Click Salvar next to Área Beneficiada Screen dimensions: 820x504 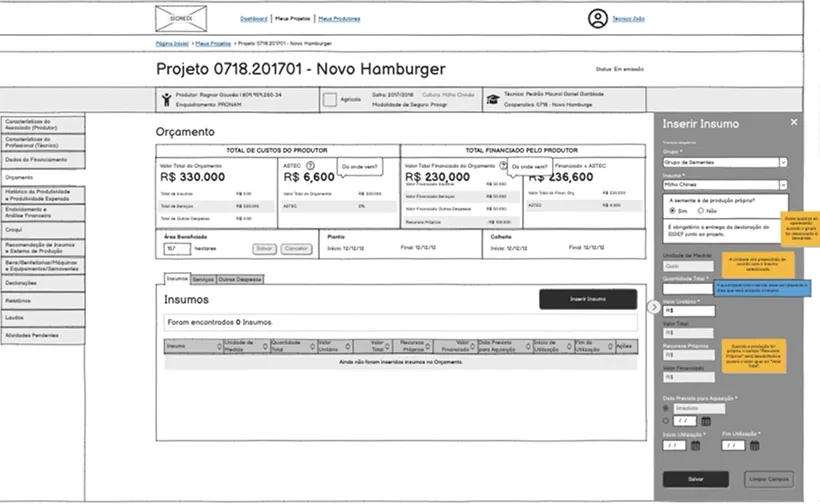click(264, 248)
